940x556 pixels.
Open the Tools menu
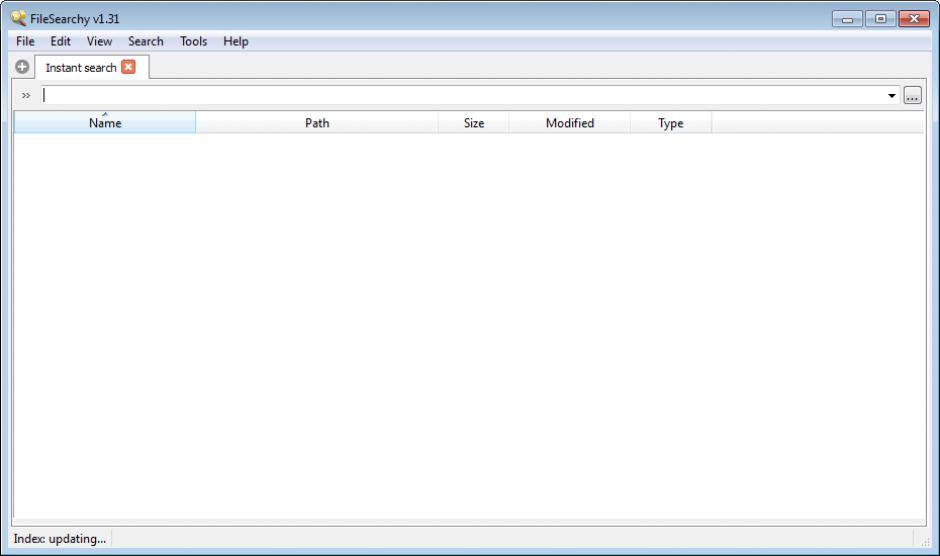click(x=194, y=41)
